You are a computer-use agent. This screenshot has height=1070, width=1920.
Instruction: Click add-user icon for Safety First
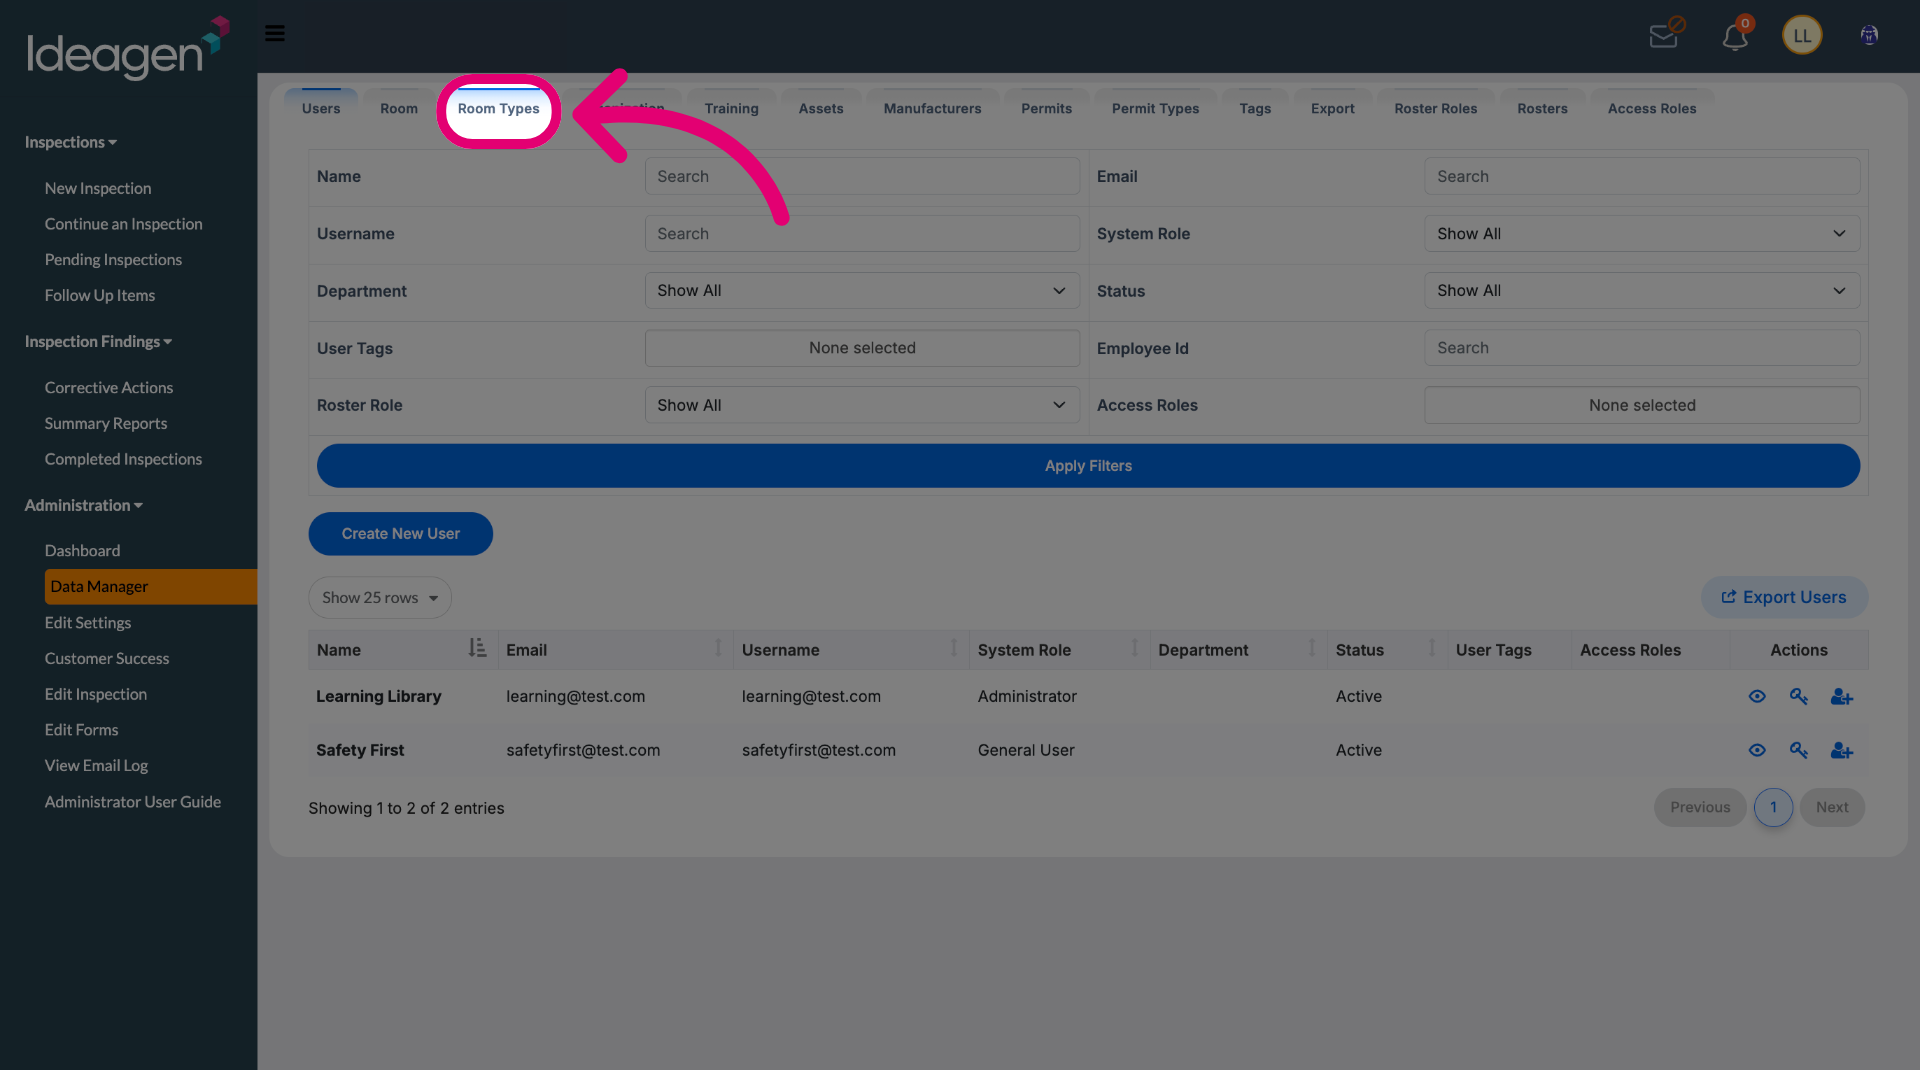1842,751
